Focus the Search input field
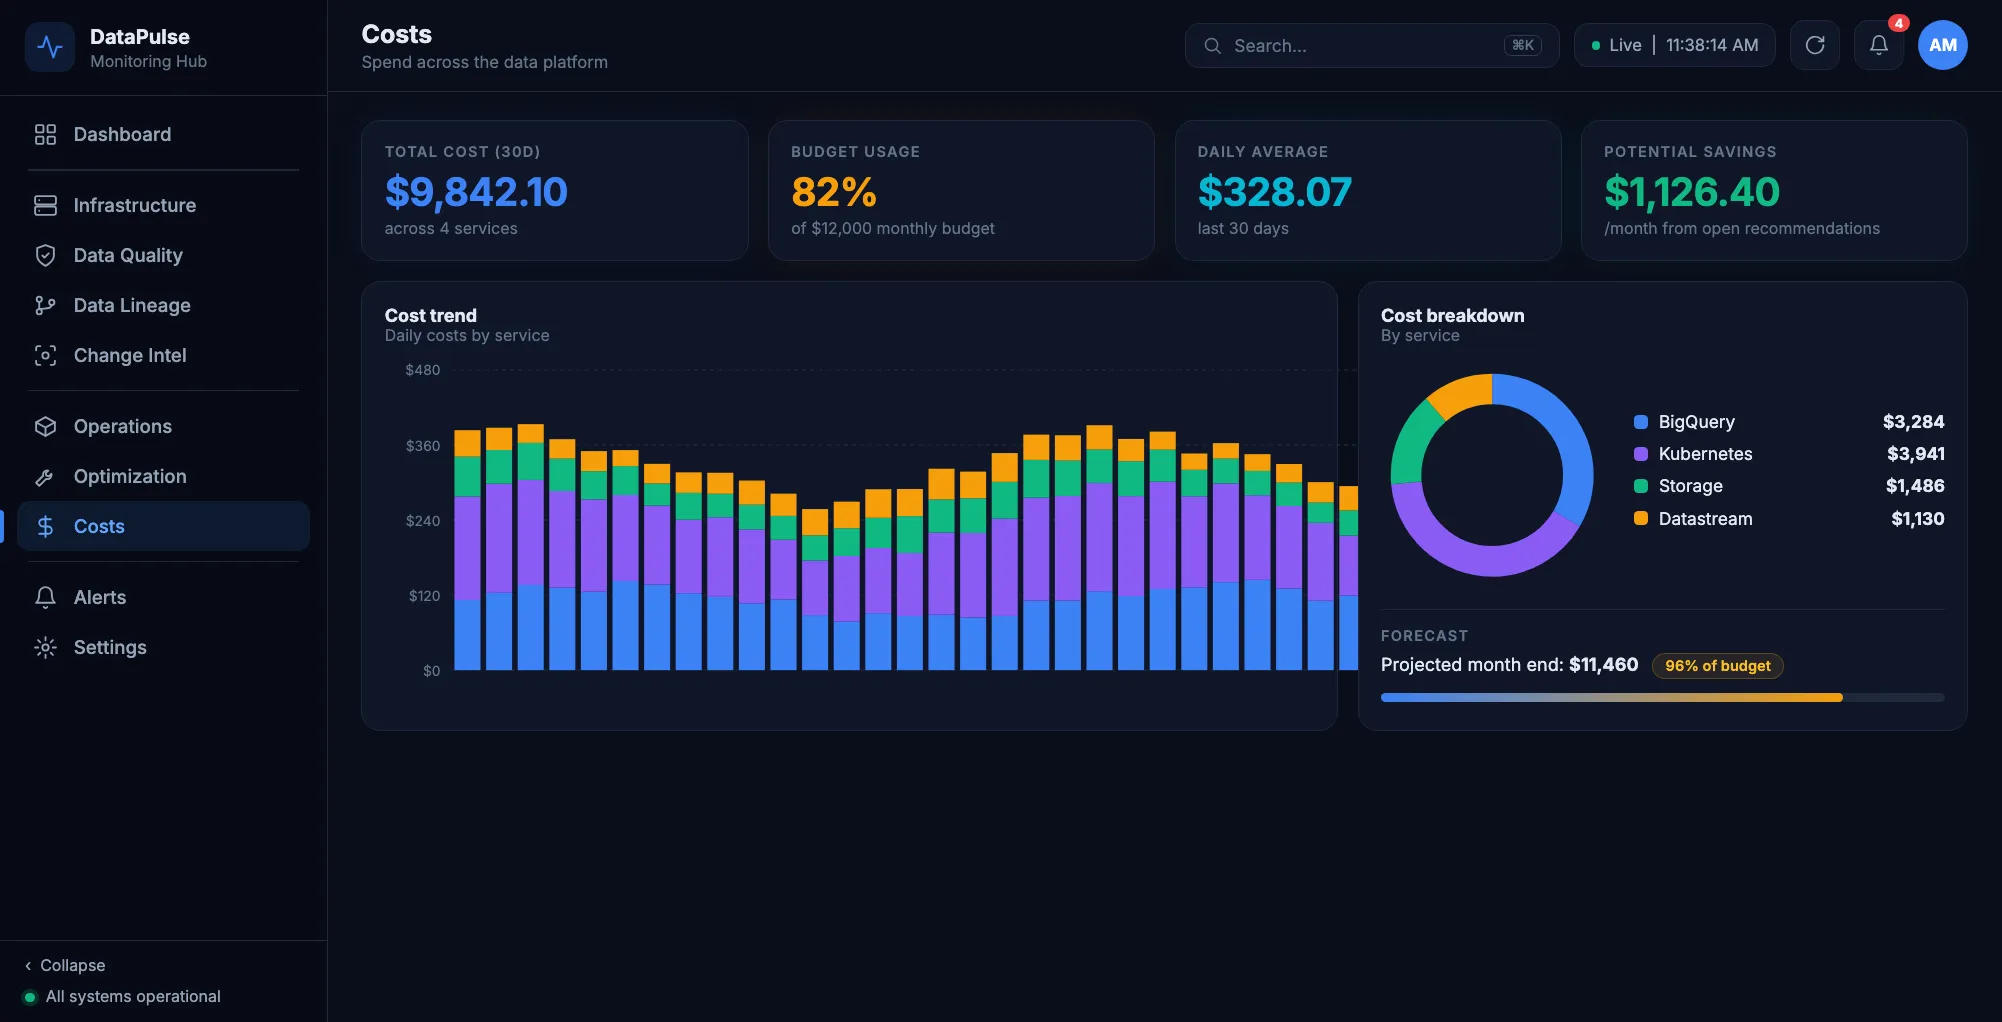 tap(1371, 46)
